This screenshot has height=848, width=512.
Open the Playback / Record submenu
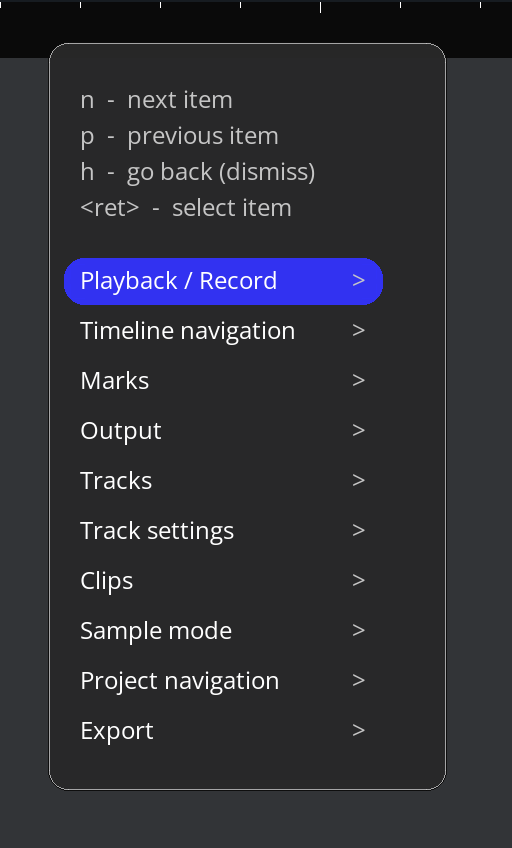223,281
